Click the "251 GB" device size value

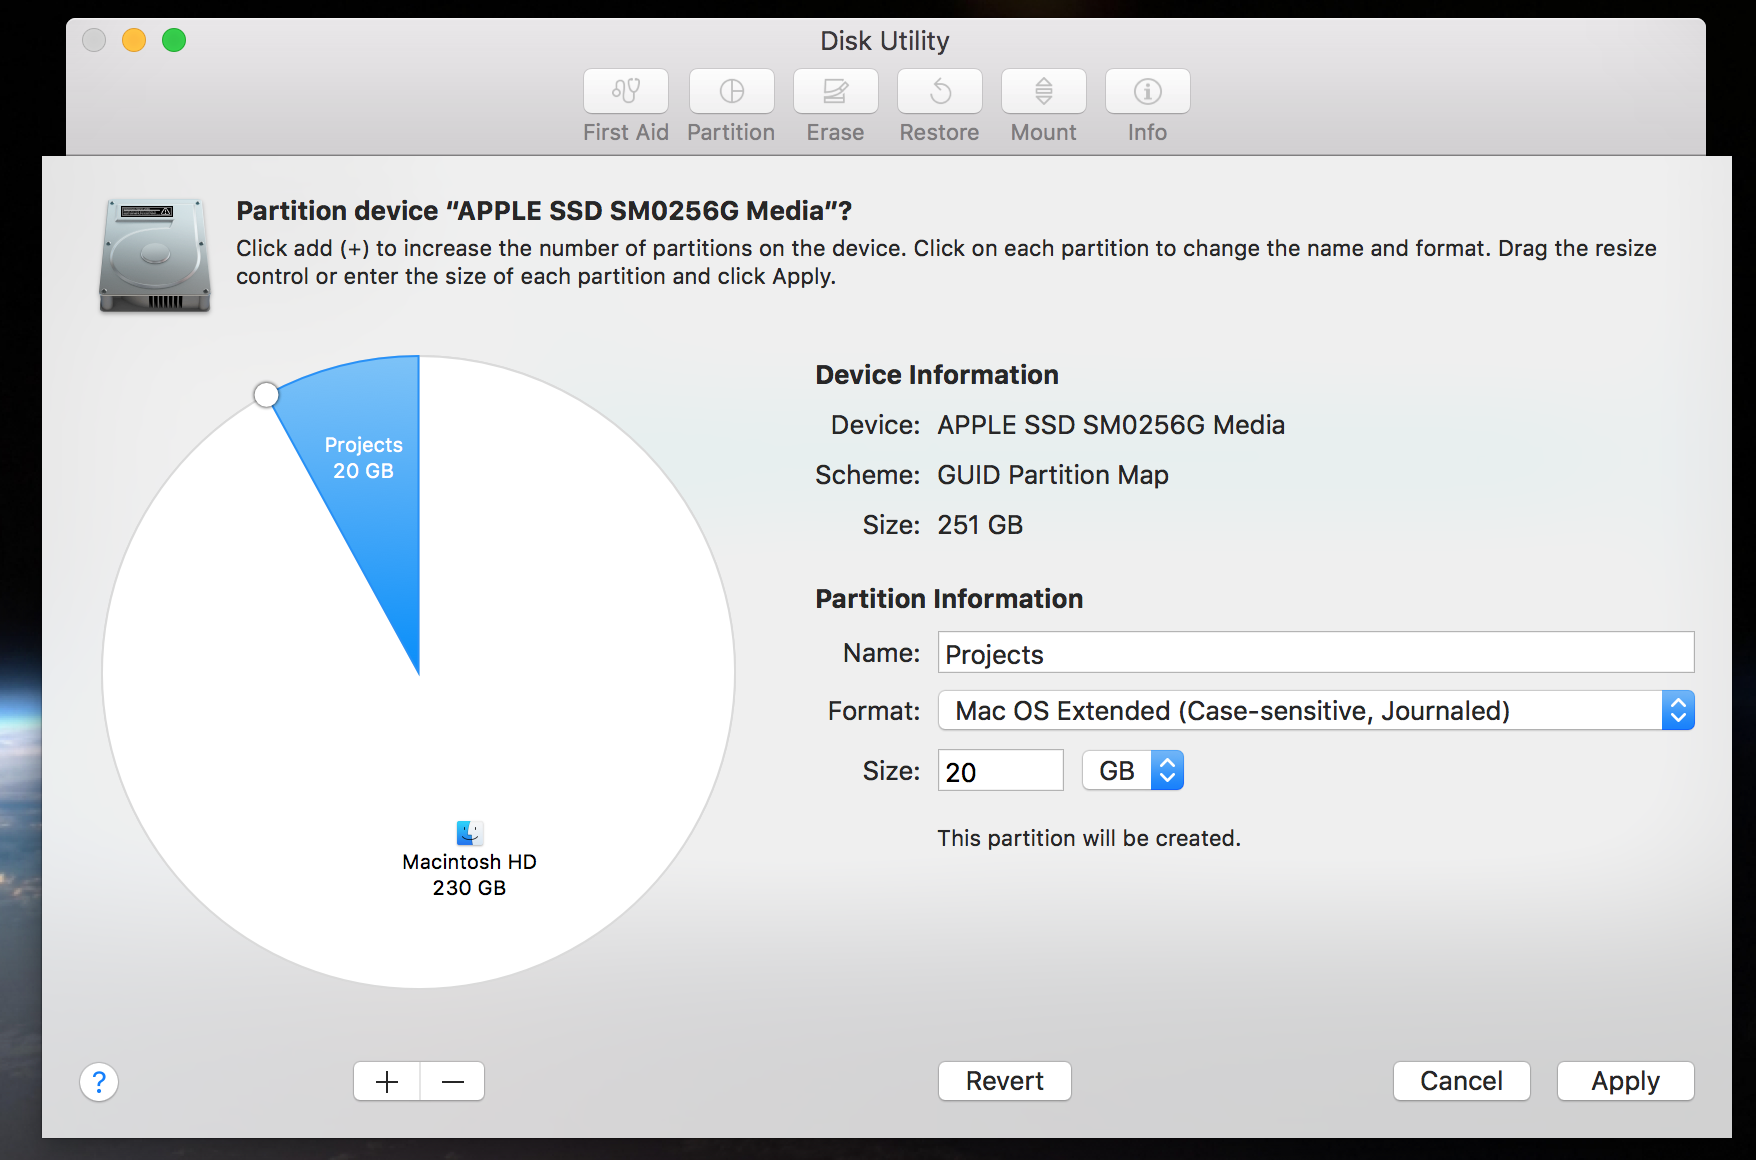click(980, 525)
